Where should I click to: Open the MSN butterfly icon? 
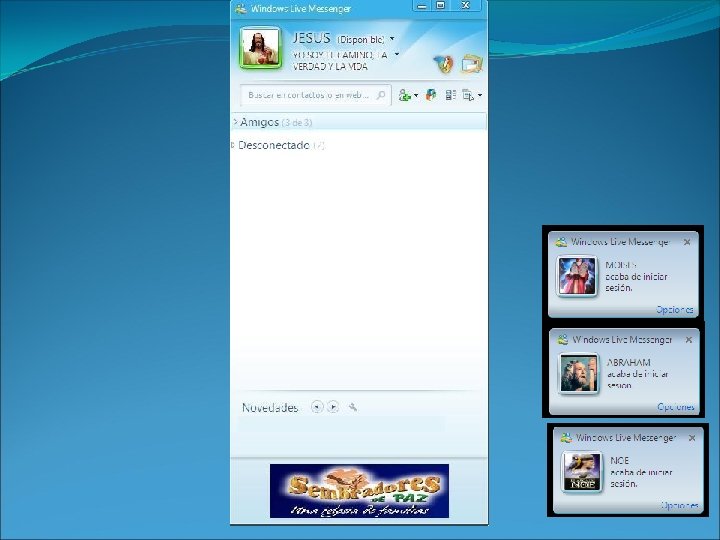point(443,64)
